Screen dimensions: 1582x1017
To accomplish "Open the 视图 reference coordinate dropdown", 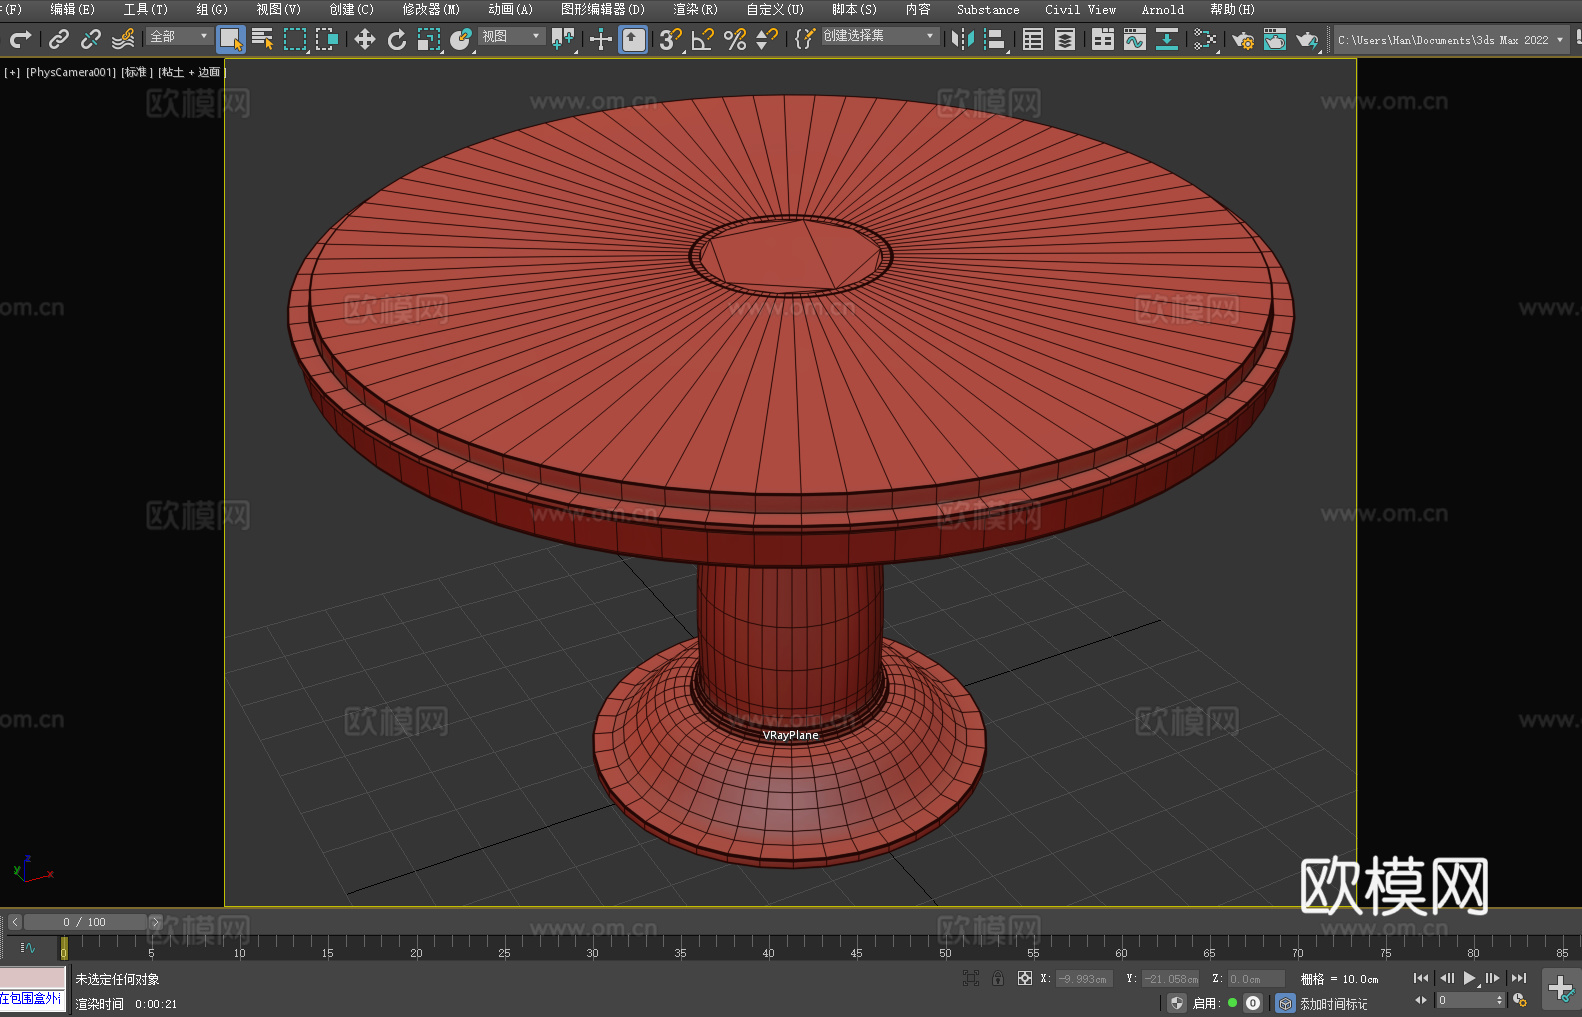I will click(x=511, y=36).
